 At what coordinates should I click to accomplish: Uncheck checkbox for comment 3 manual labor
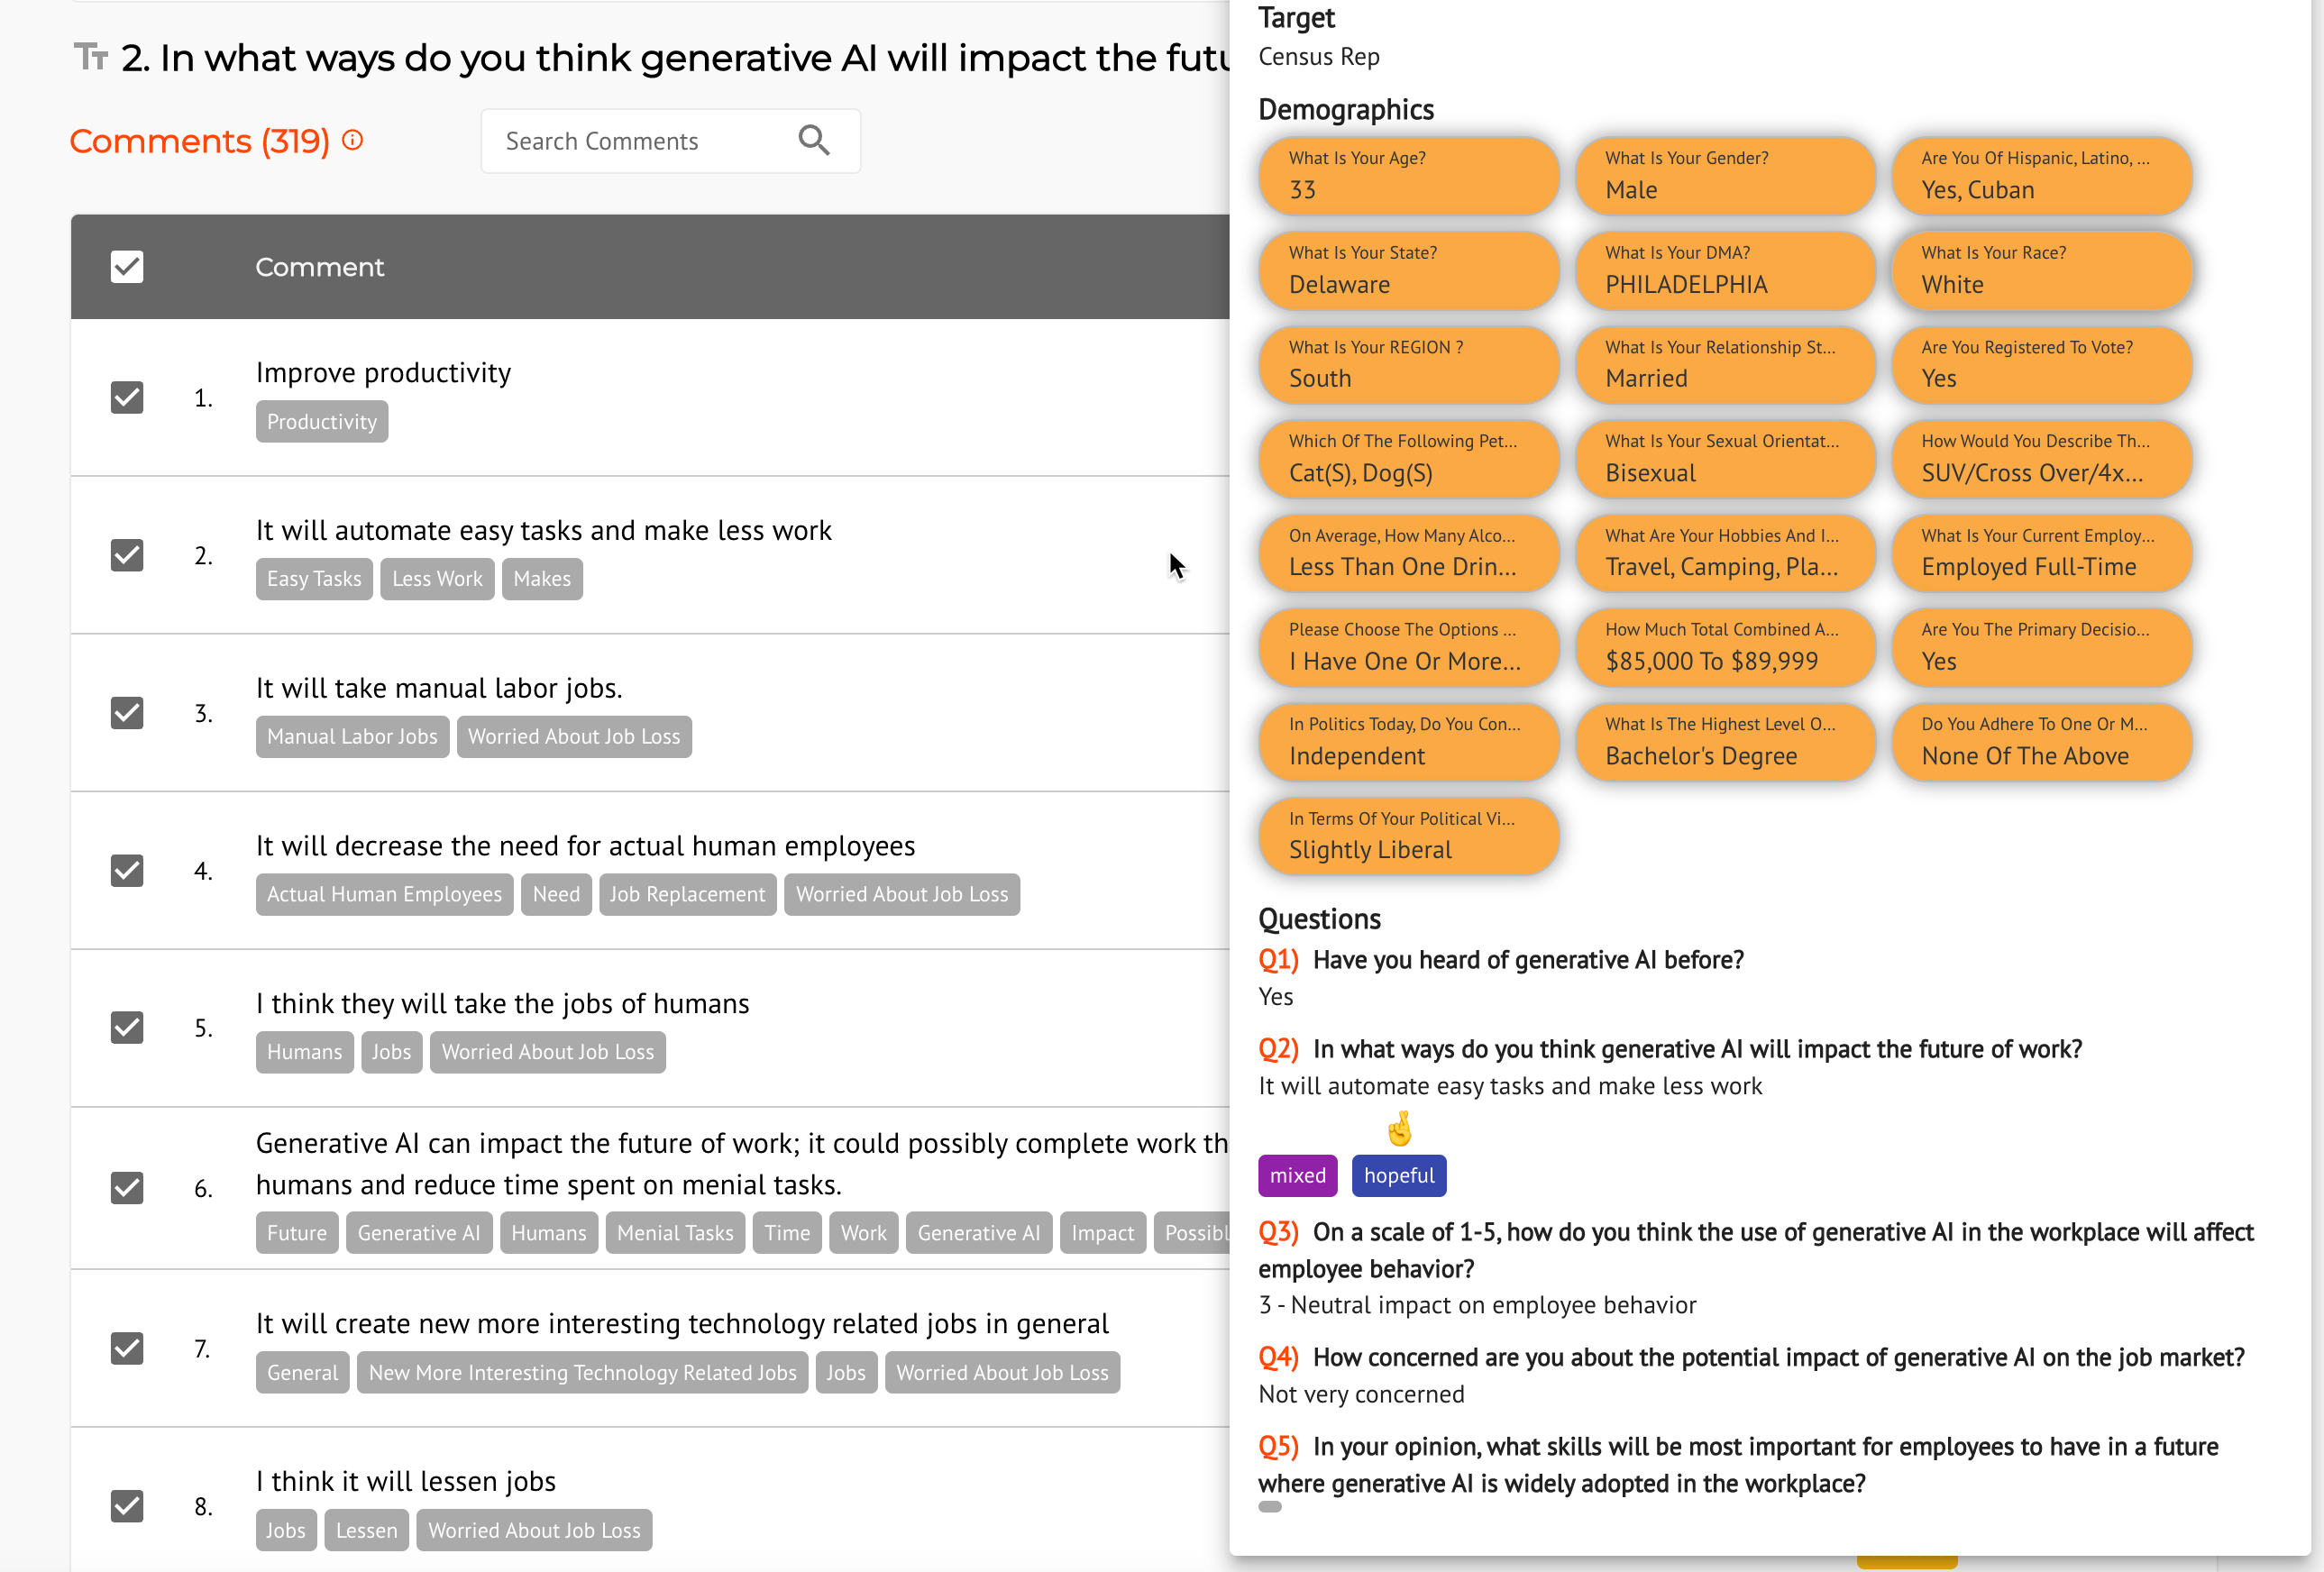(127, 713)
